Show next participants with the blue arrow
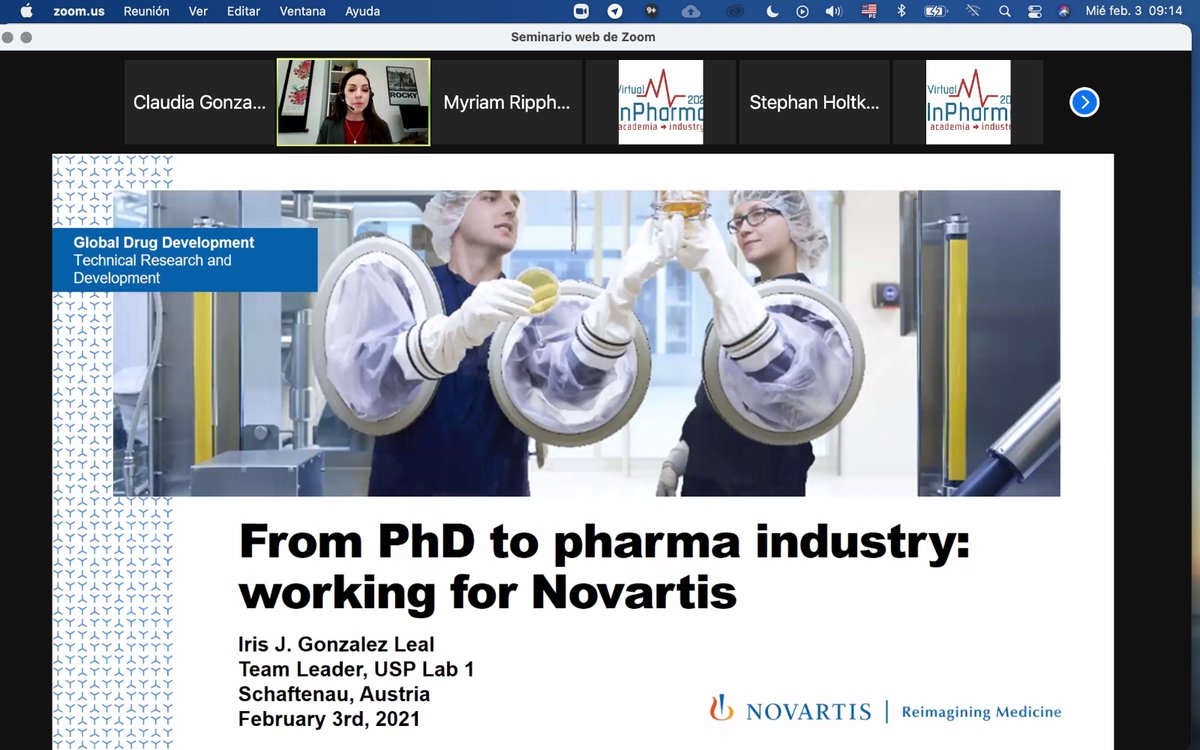 coord(1084,102)
